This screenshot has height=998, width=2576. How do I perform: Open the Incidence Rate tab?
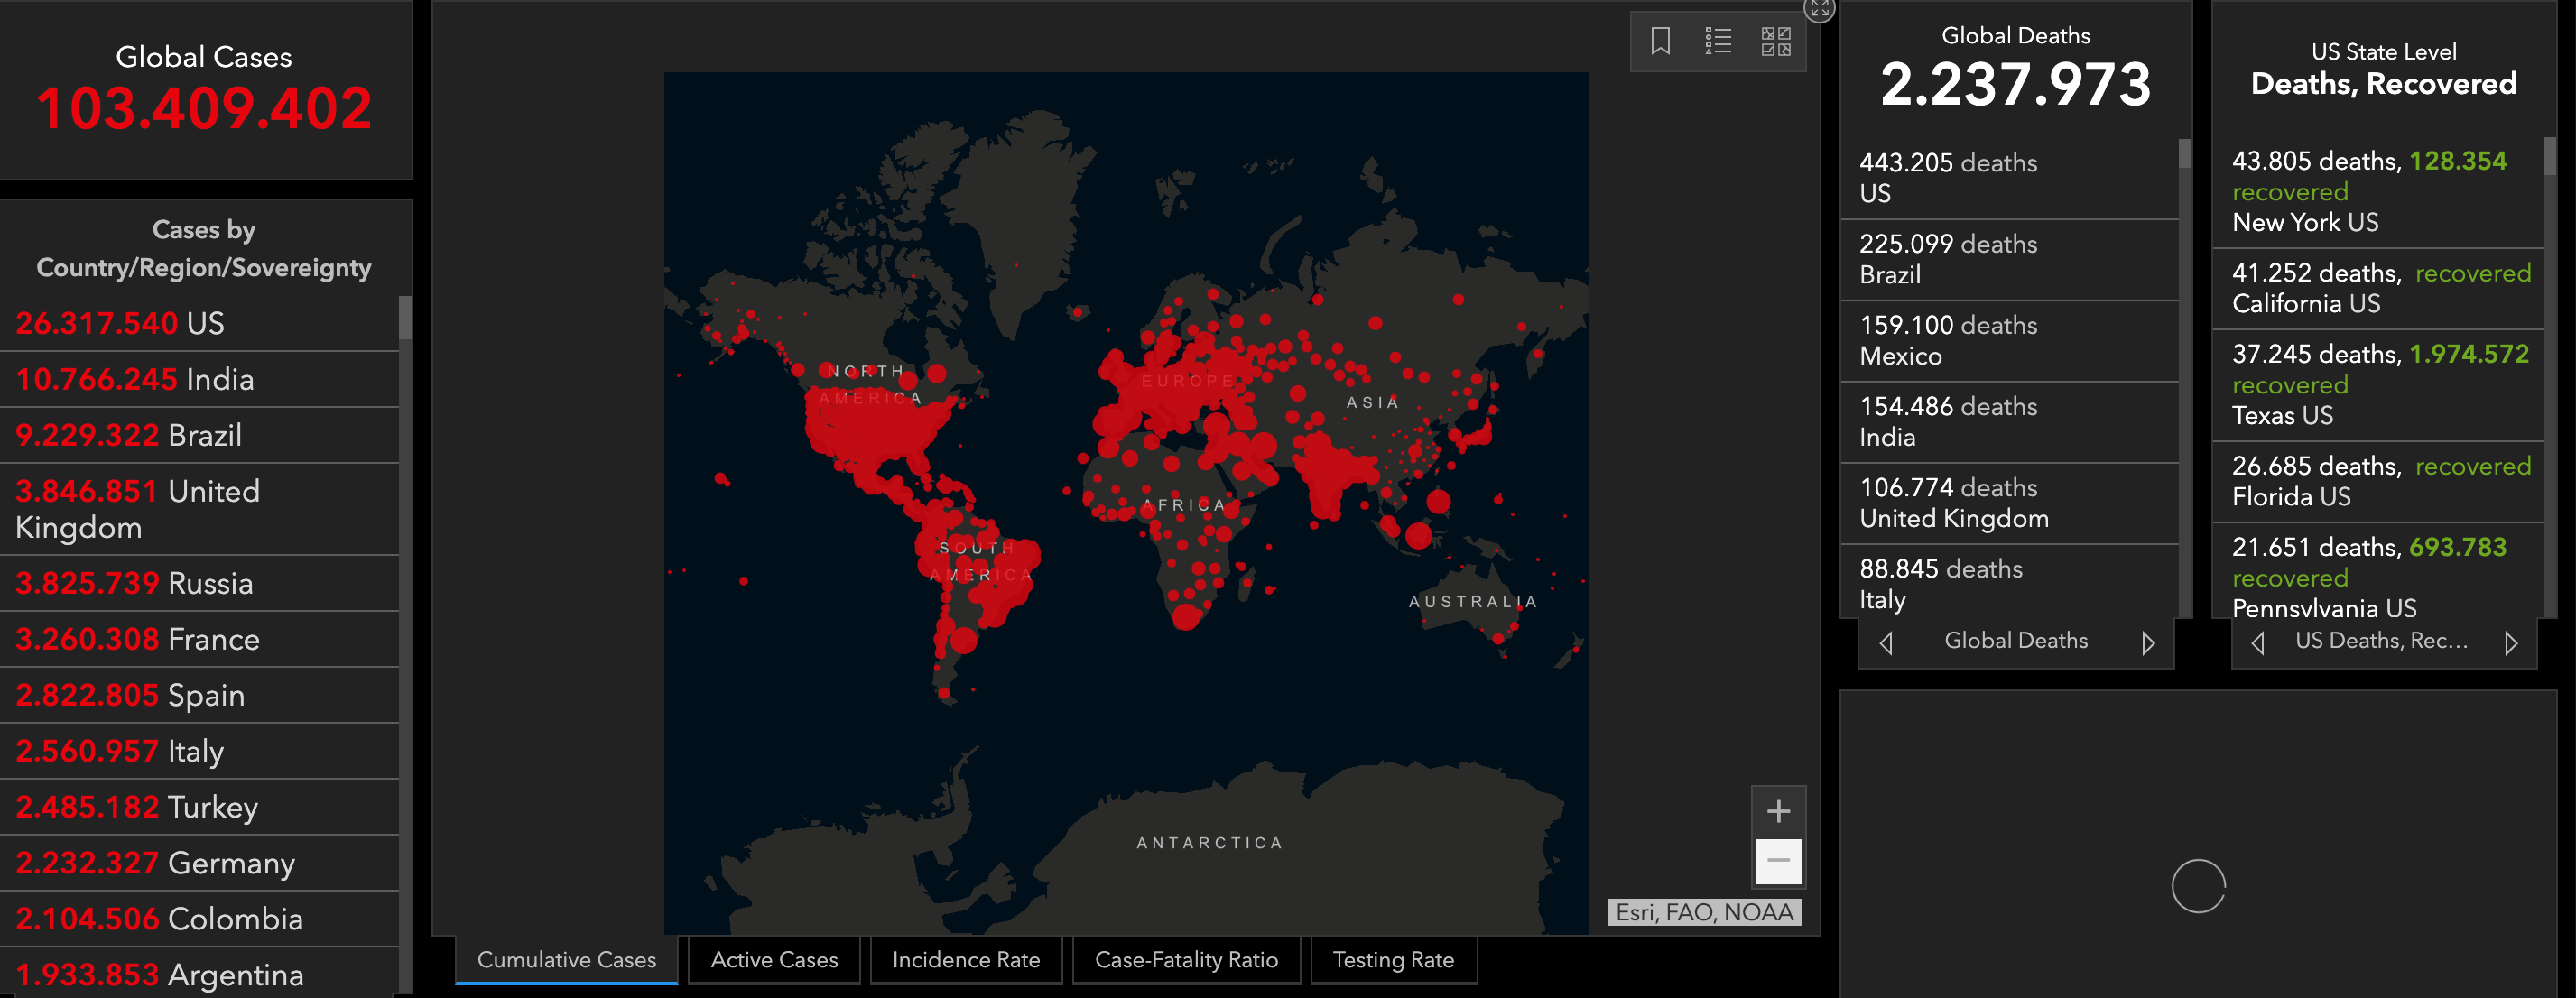[965, 960]
